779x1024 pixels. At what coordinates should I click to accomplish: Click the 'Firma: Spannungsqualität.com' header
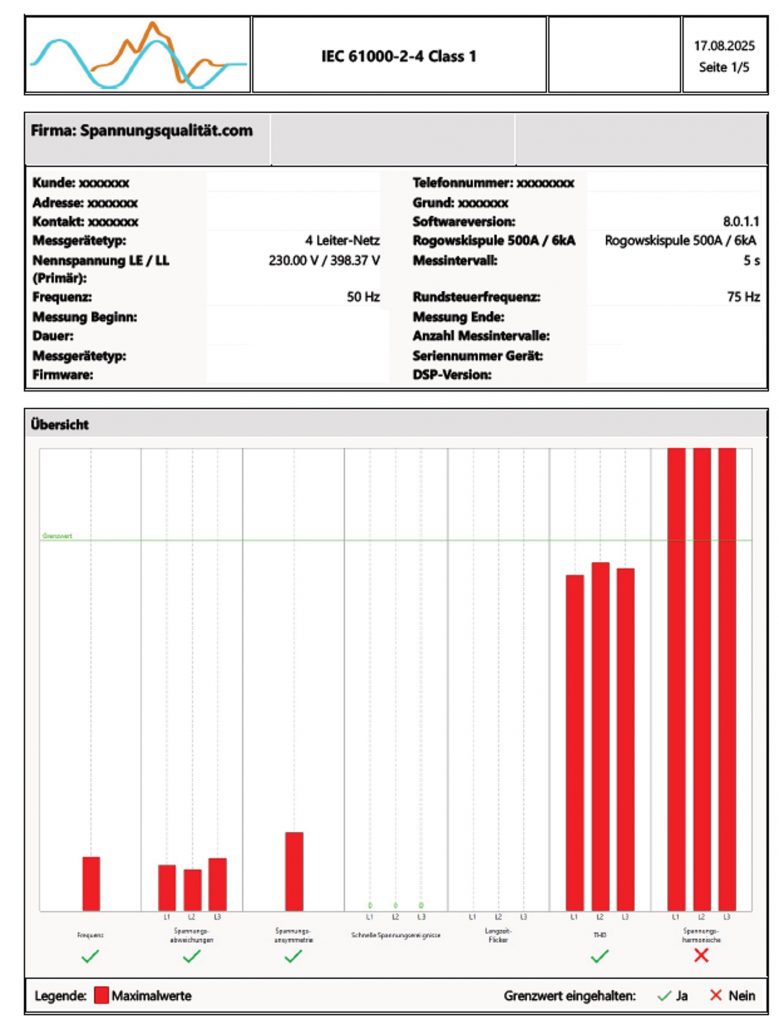pyautogui.click(x=142, y=131)
